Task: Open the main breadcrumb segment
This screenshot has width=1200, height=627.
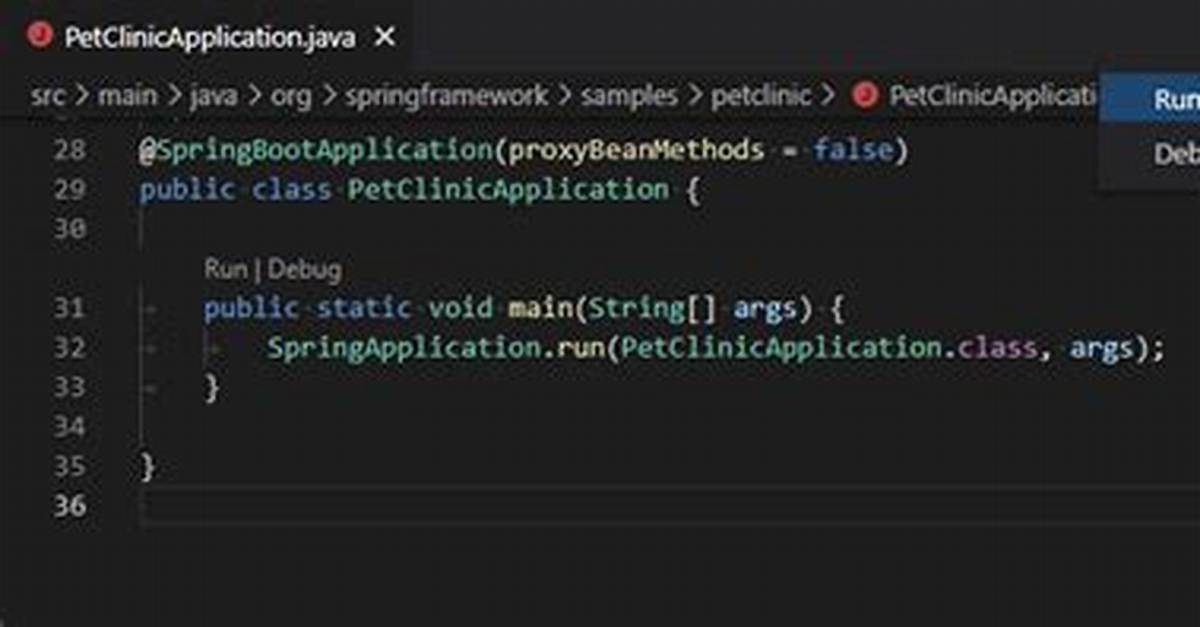Action: [127, 97]
